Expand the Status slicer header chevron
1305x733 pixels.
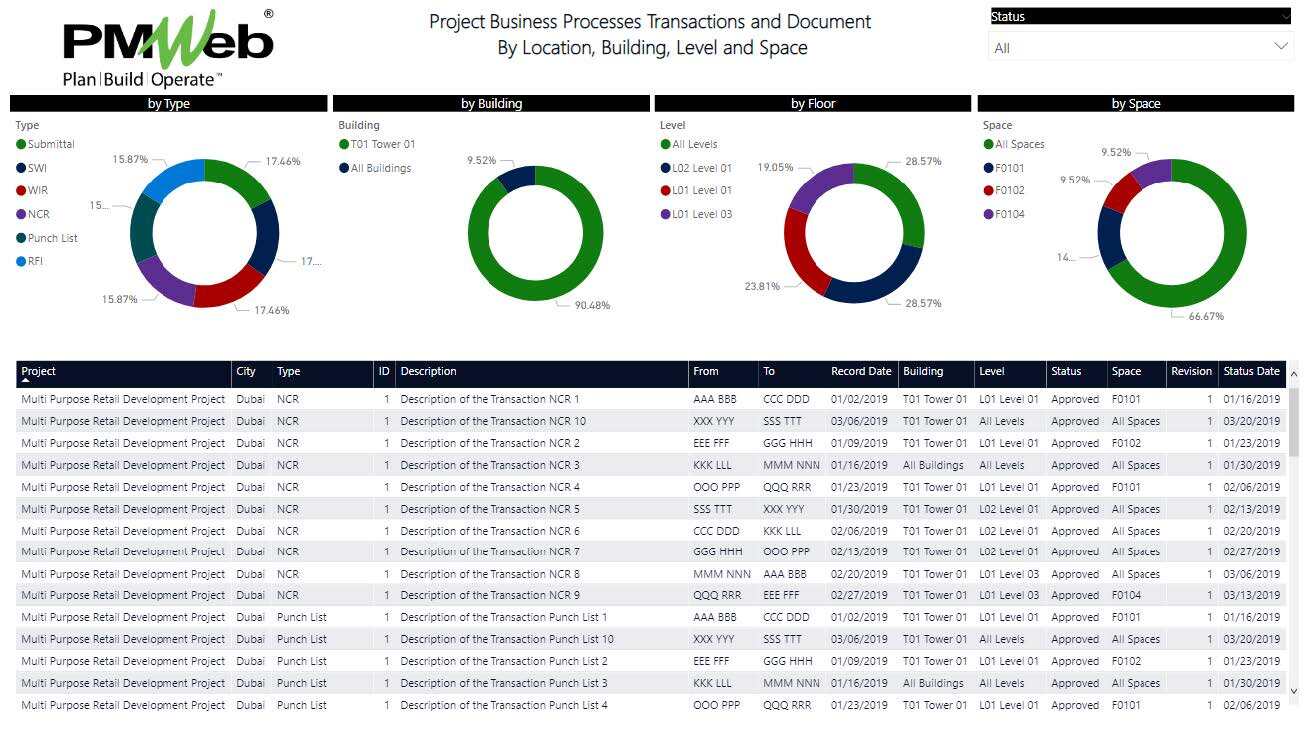[x=1284, y=16]
